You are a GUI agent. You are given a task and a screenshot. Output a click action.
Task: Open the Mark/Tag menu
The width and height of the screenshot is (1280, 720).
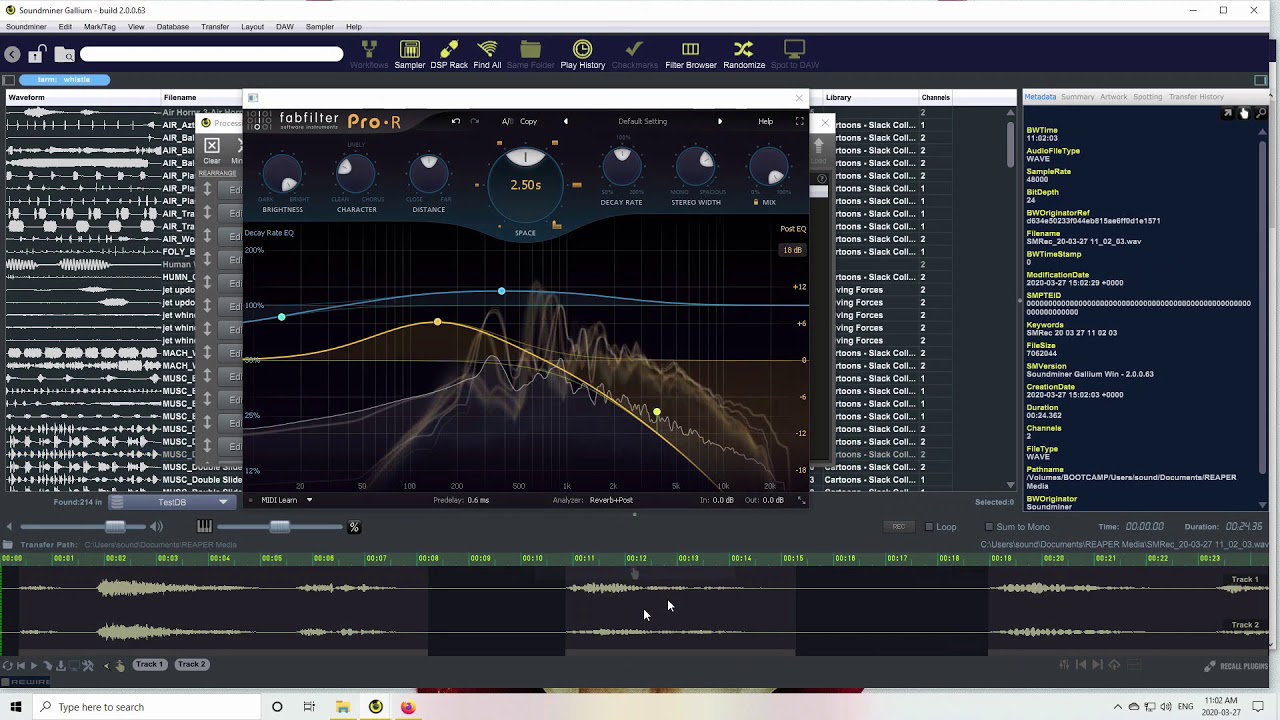pos(99,27)
